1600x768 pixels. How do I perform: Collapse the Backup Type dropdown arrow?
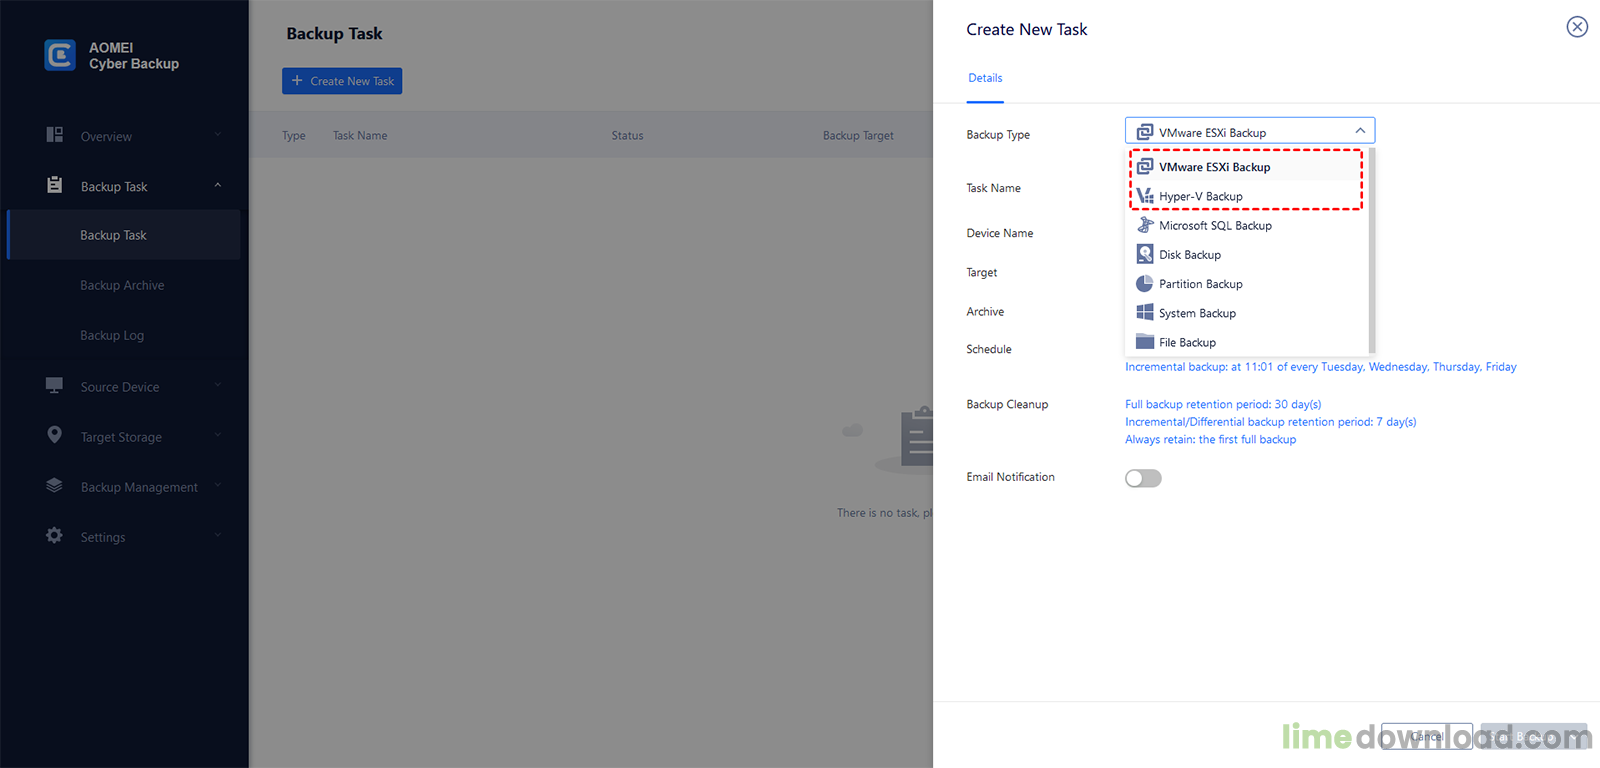tap(1360, 131)
